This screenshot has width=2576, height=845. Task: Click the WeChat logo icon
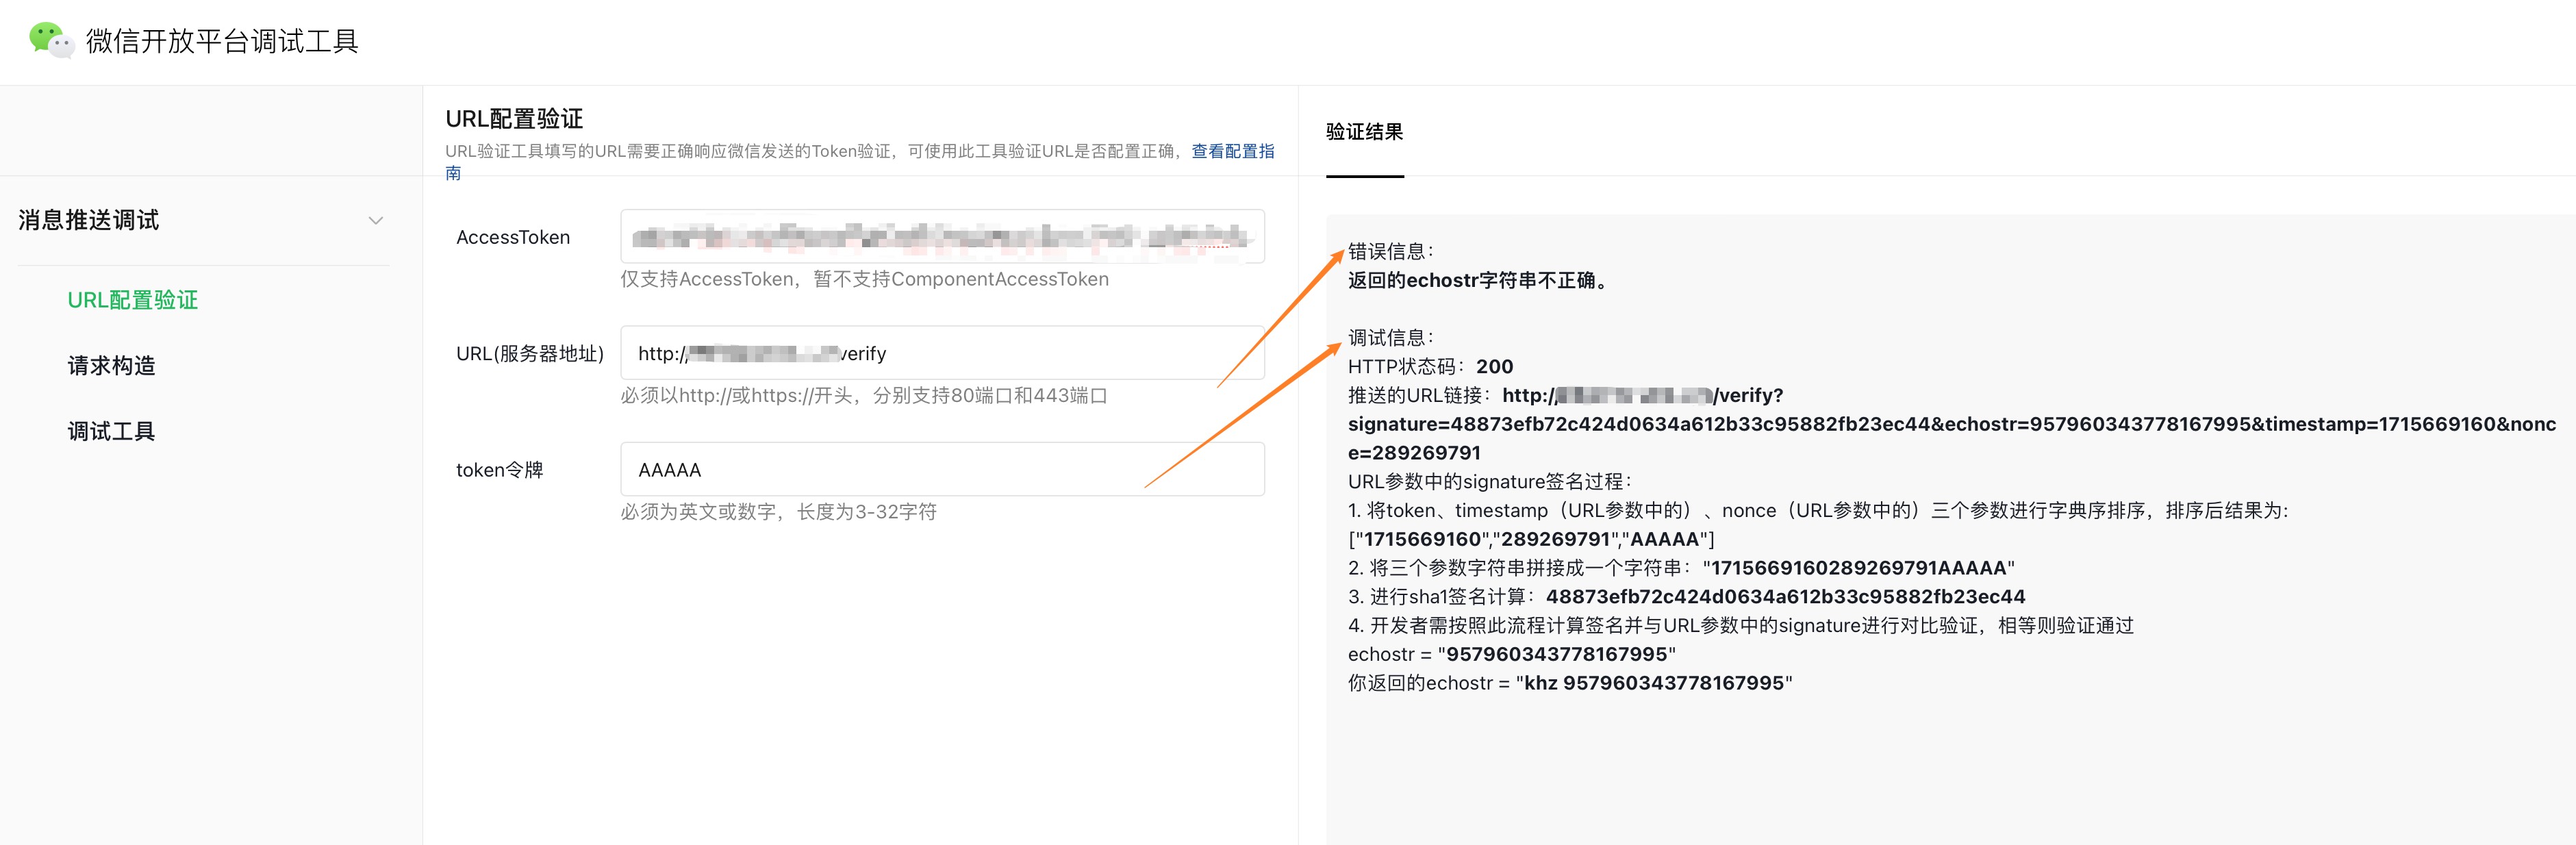coord(51,40)
